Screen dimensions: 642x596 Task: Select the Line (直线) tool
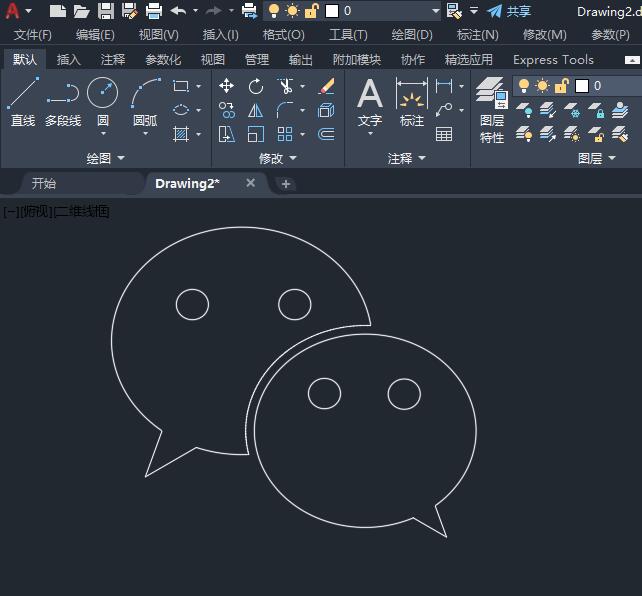coord(23,102)
